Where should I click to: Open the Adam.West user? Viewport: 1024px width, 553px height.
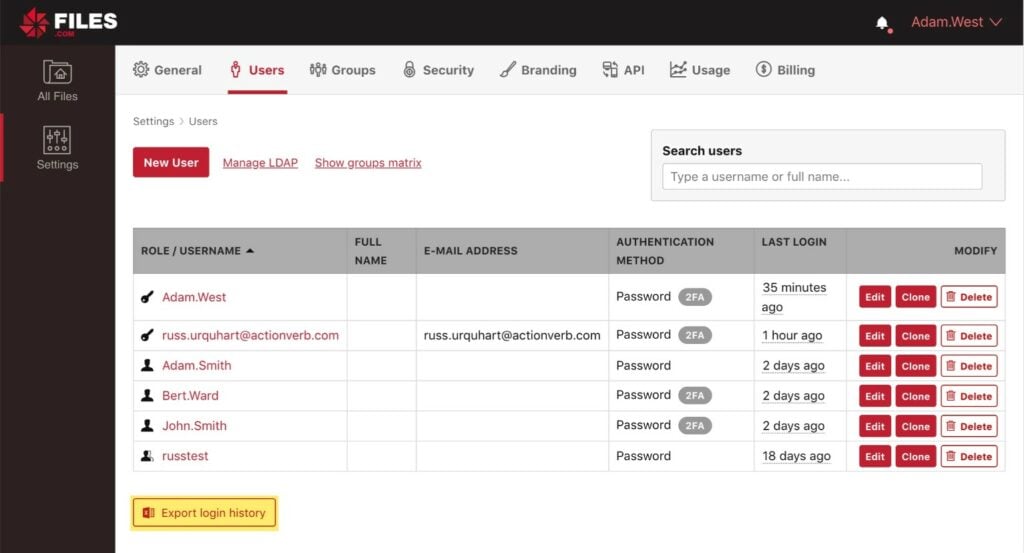tap(194, 297)
